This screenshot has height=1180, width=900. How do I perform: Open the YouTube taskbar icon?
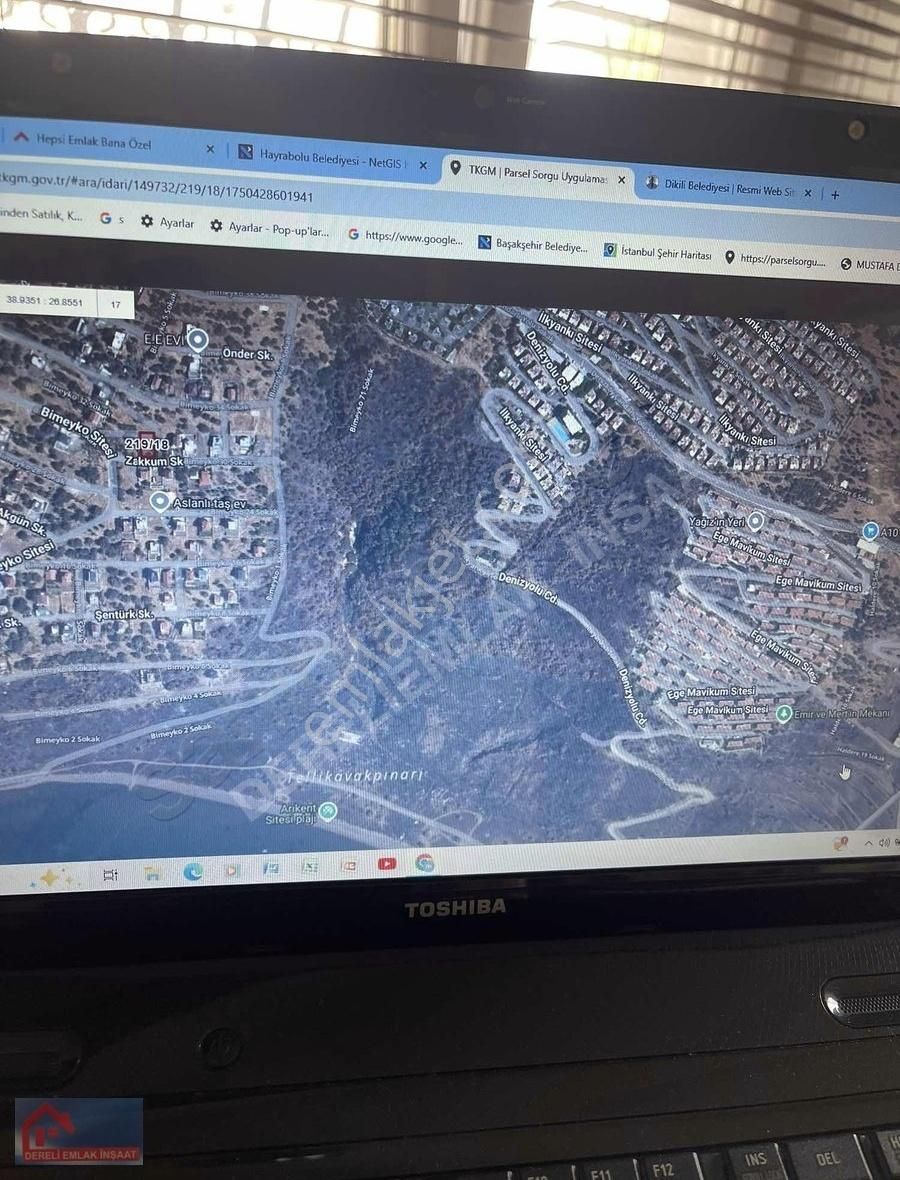coord(387,864)
